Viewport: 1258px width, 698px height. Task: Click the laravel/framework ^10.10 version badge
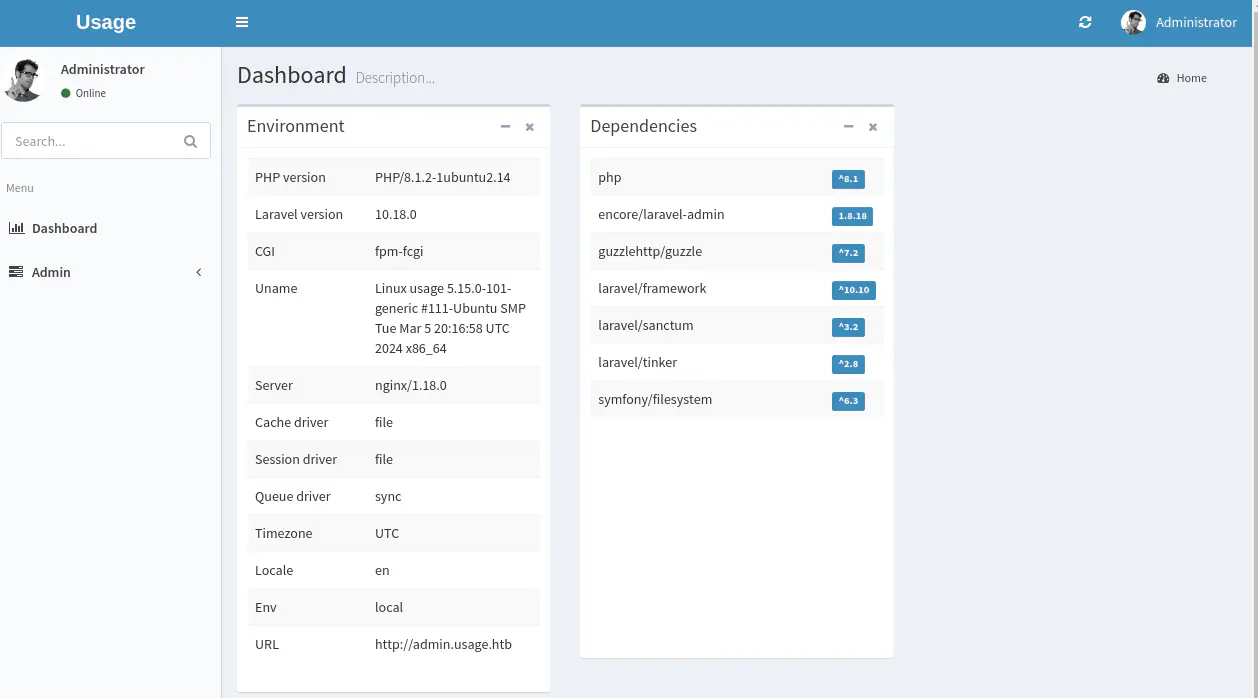pos(853,290)
